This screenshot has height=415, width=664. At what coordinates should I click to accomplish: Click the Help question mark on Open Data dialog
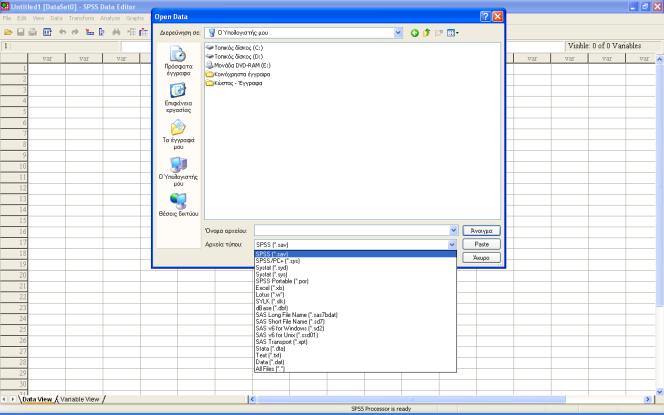tap(485, 17)
